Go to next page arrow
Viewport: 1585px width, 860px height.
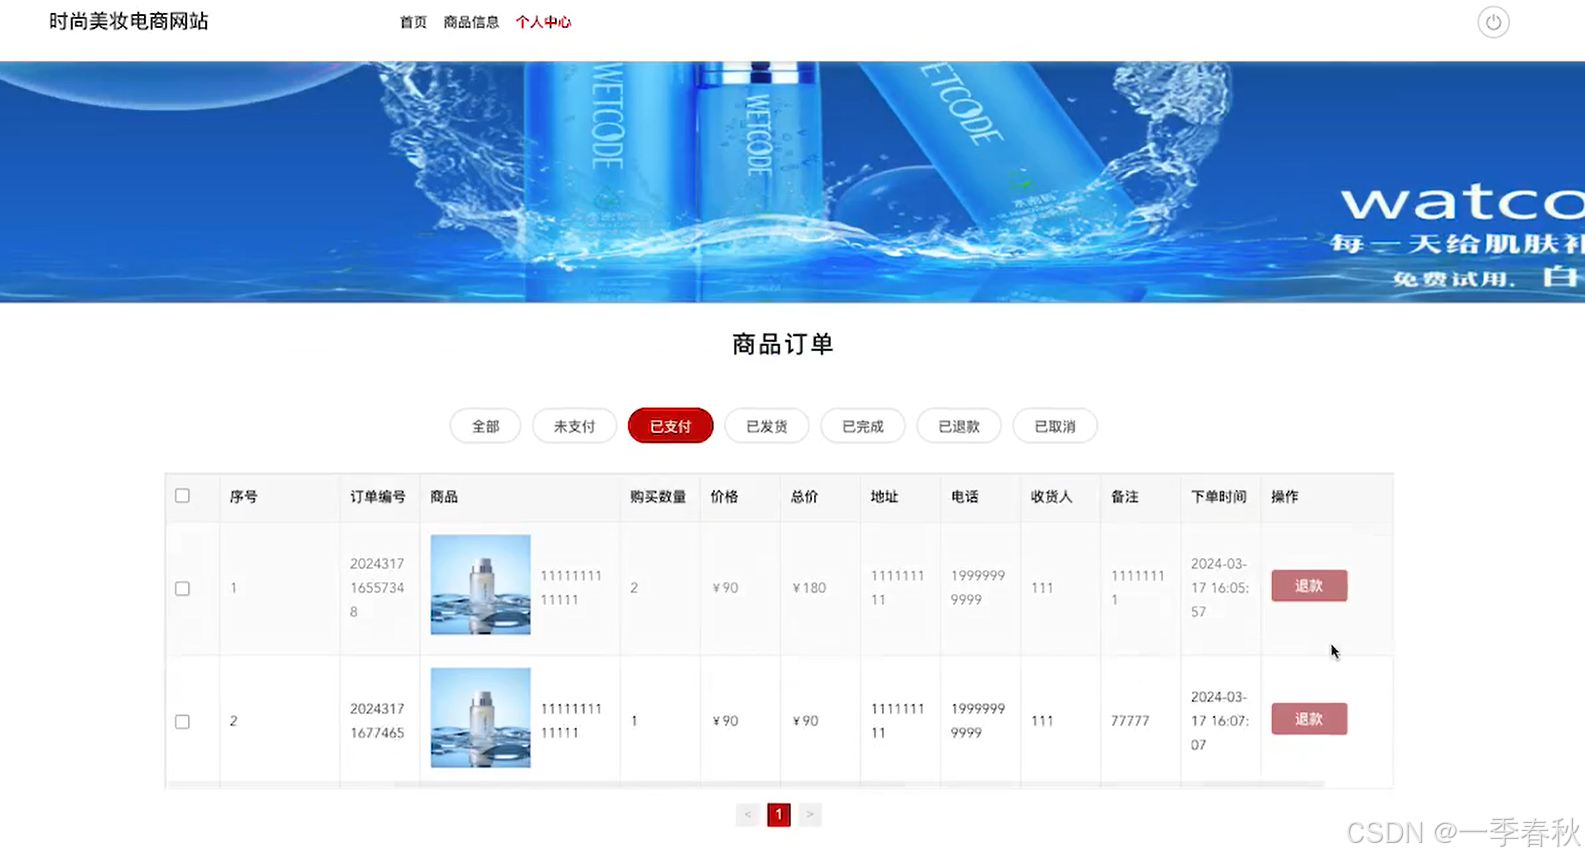810,815
